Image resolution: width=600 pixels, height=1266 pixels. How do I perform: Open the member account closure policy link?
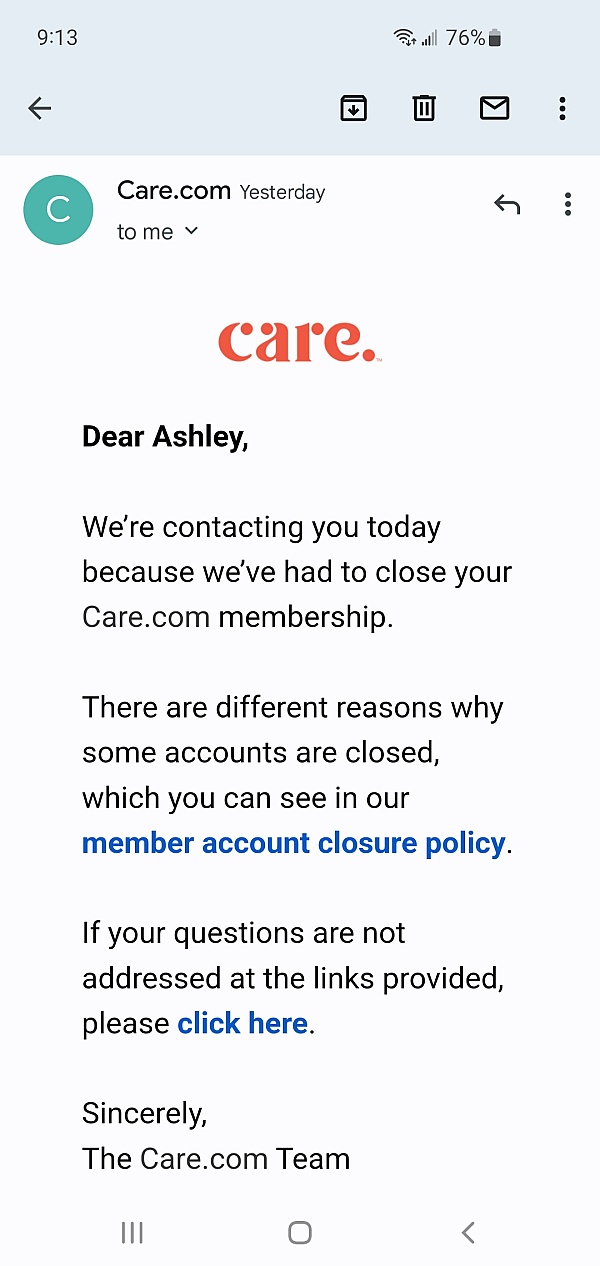[293, 843]
